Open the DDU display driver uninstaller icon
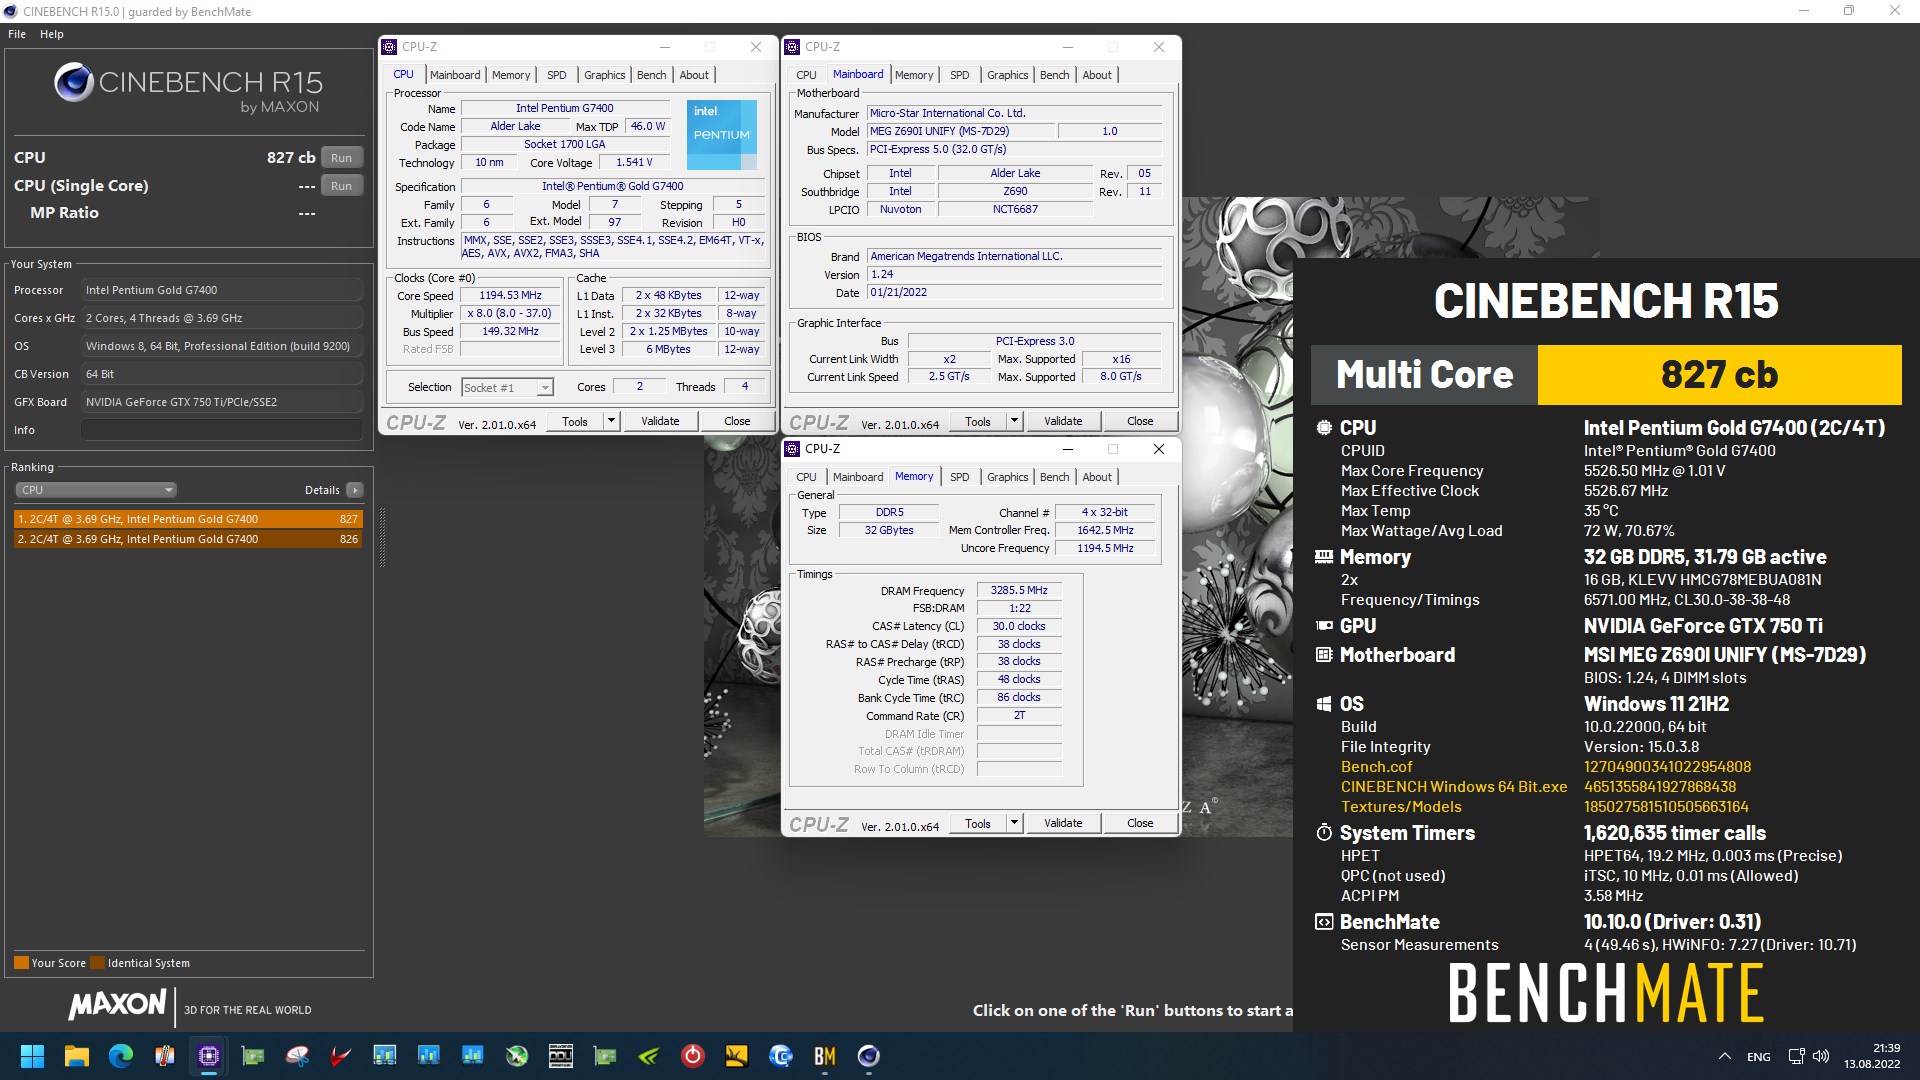This screenshot has height=1080, width=1920. (x=561, y=1056)
